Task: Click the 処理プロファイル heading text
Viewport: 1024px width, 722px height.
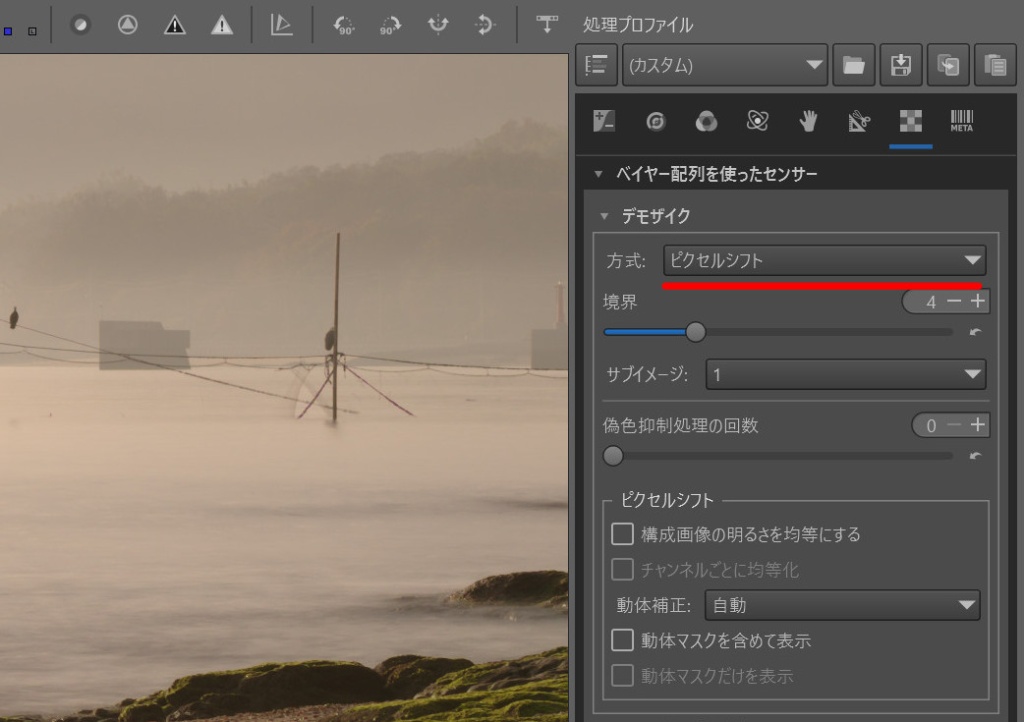Action: (637, 25)
